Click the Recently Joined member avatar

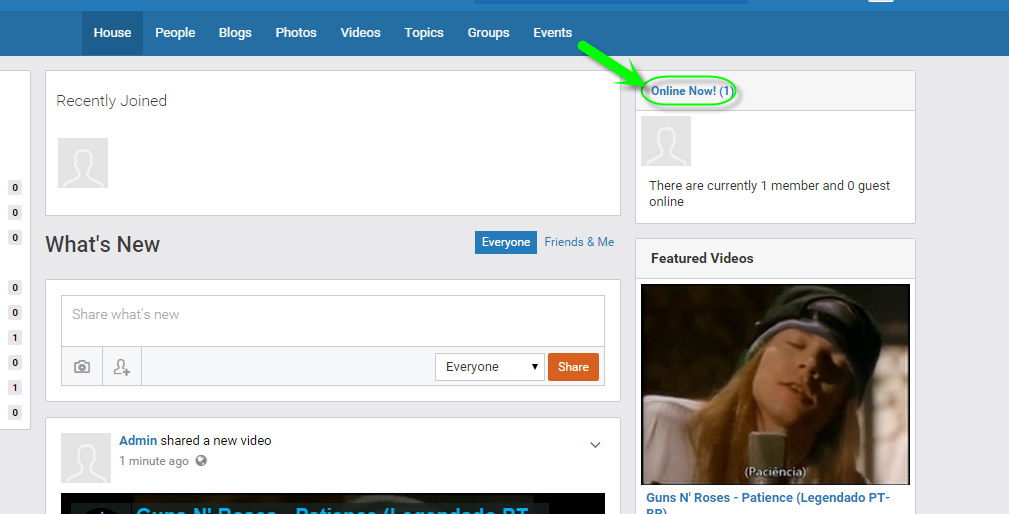coord(83,163)
